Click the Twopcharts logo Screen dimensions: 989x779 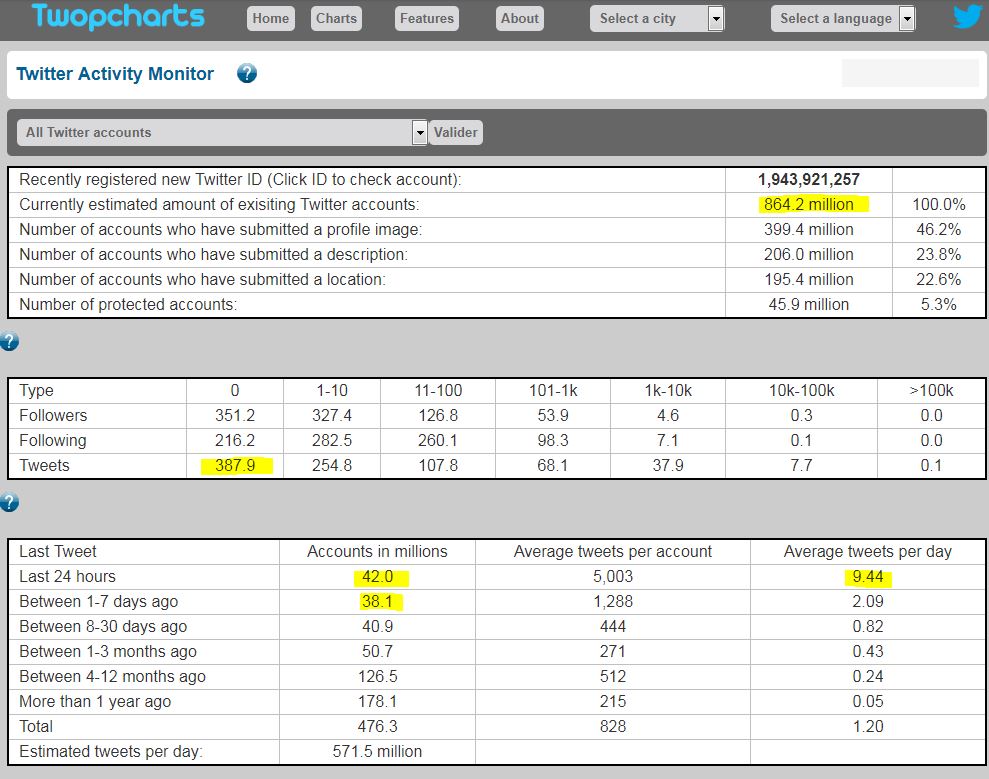[118, 16]
